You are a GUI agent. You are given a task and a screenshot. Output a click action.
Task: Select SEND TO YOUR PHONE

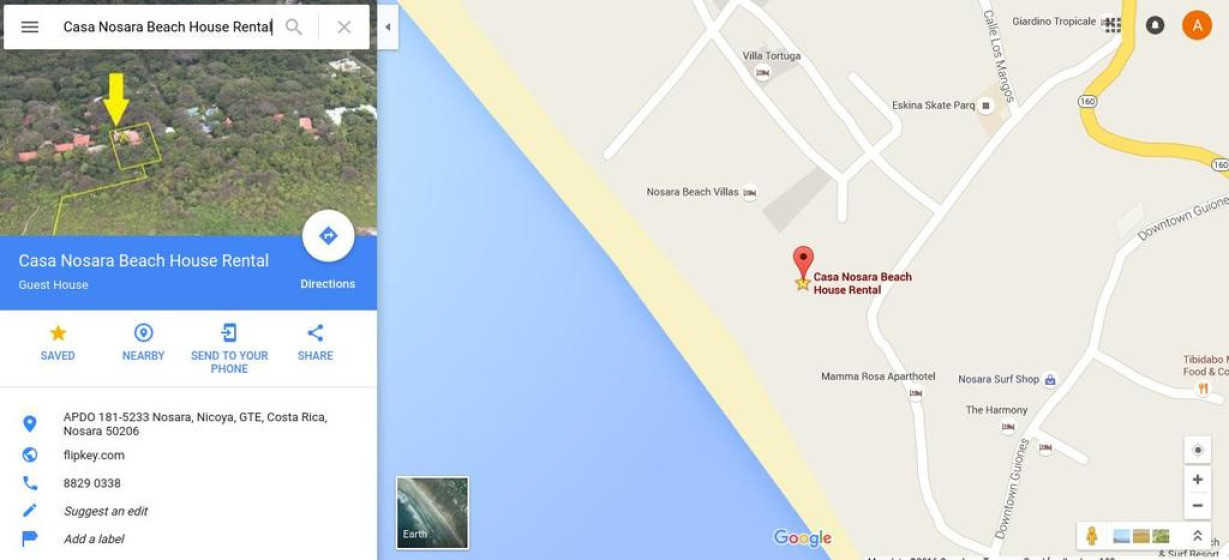tap(229, 348)
